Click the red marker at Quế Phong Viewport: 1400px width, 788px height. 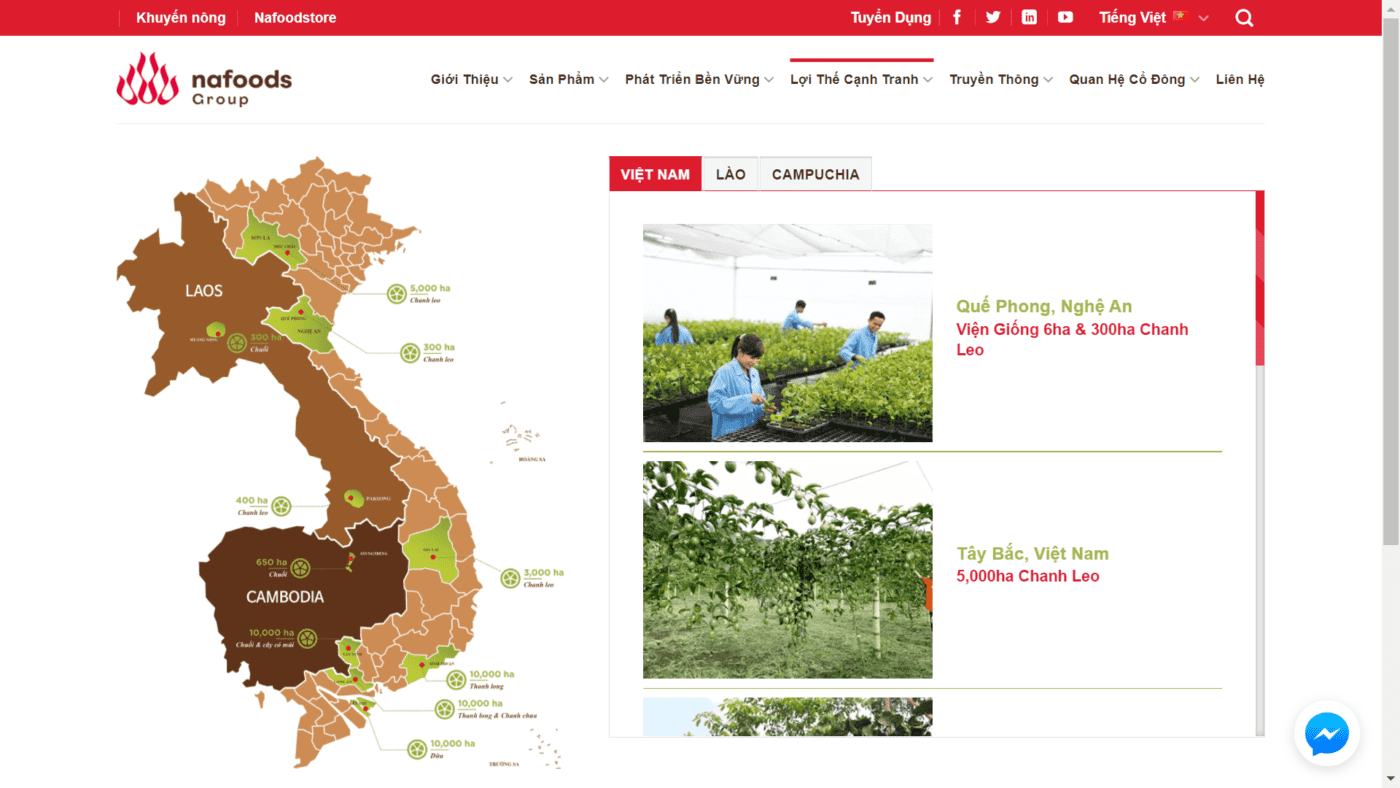coord(300,312)
